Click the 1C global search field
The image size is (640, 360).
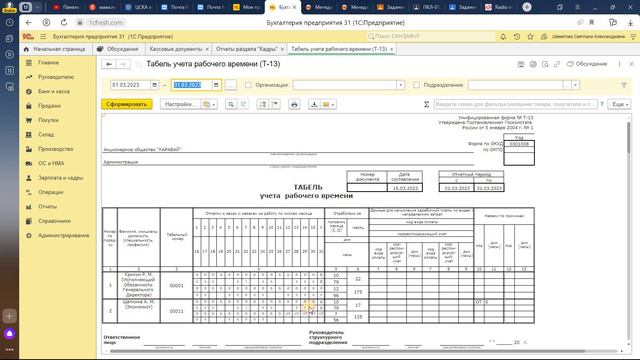(x=431, y=36)
